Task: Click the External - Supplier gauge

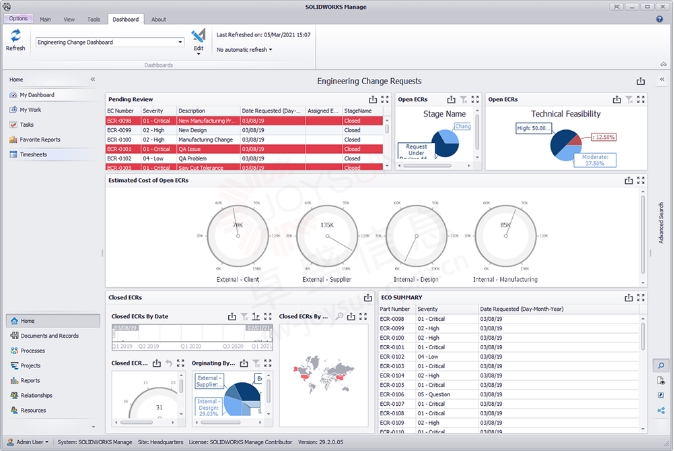Action: [327, 236]
